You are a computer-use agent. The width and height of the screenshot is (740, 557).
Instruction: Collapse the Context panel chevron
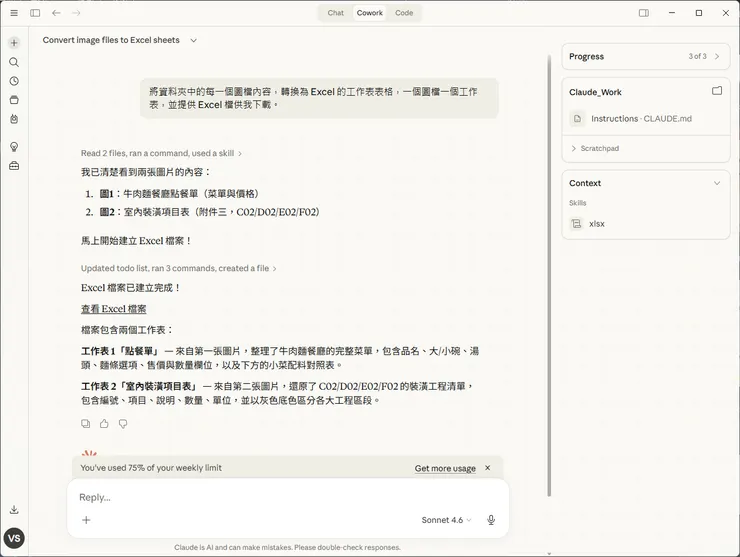717,183
